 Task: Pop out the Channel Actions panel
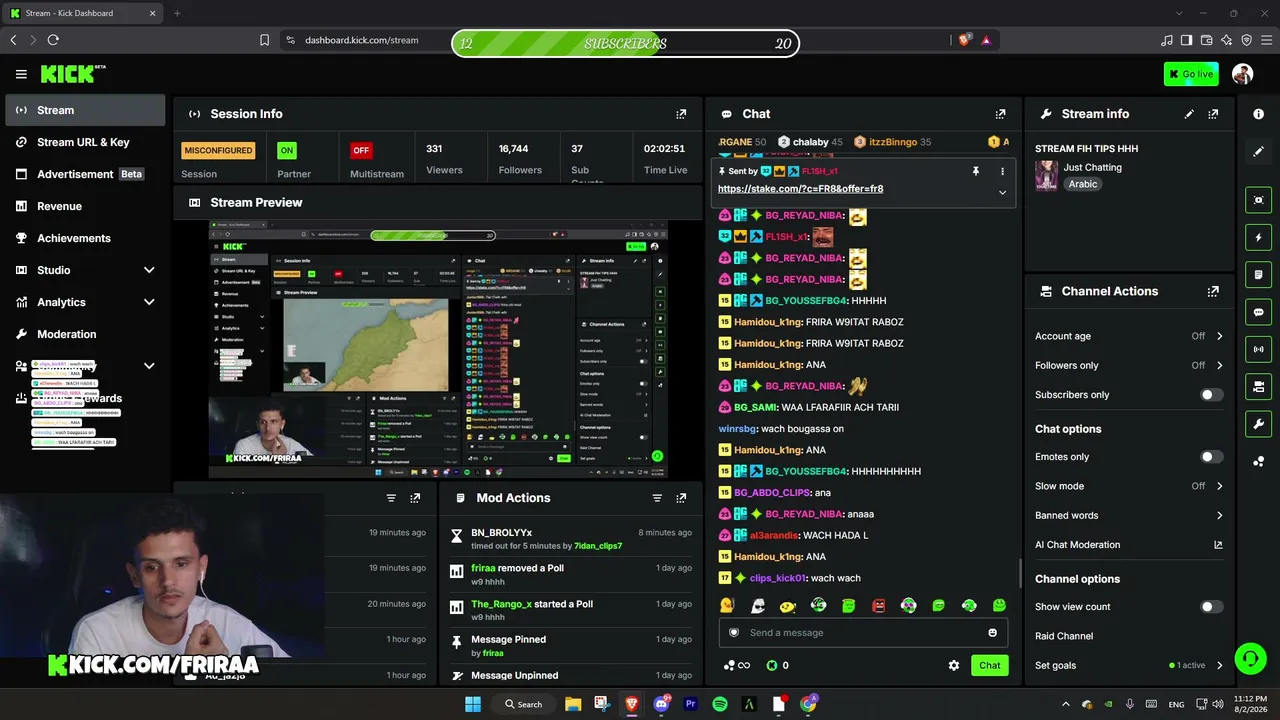tap(1213, 292)
